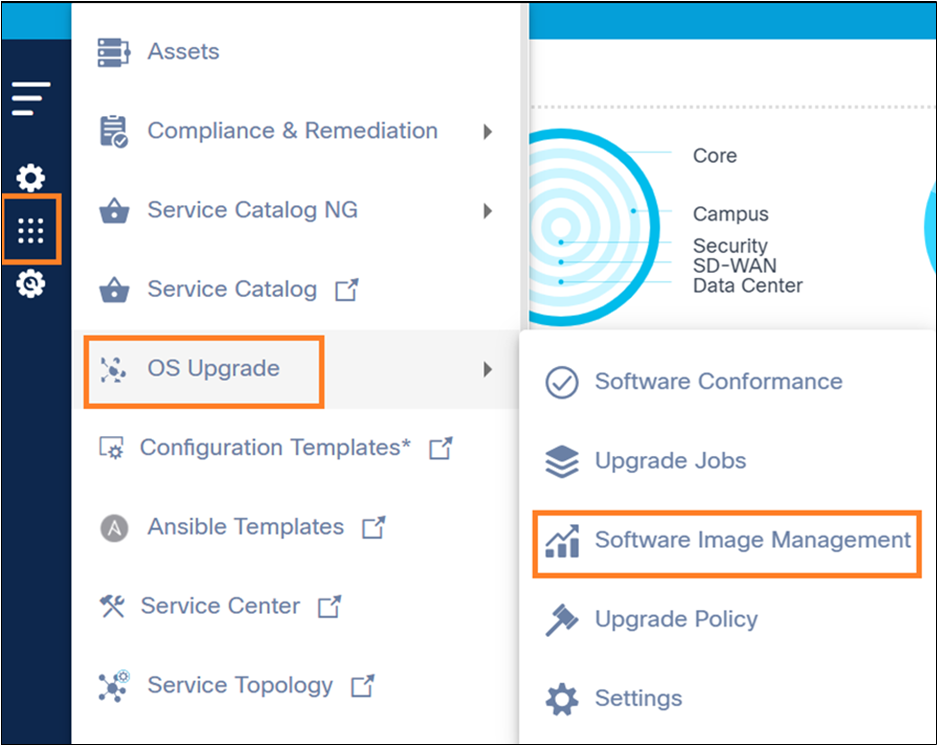Open Settings in the OS Upgrade submenu
Image resolution: width=938 pixels, height=746 pixels.
tap(638, 698)
